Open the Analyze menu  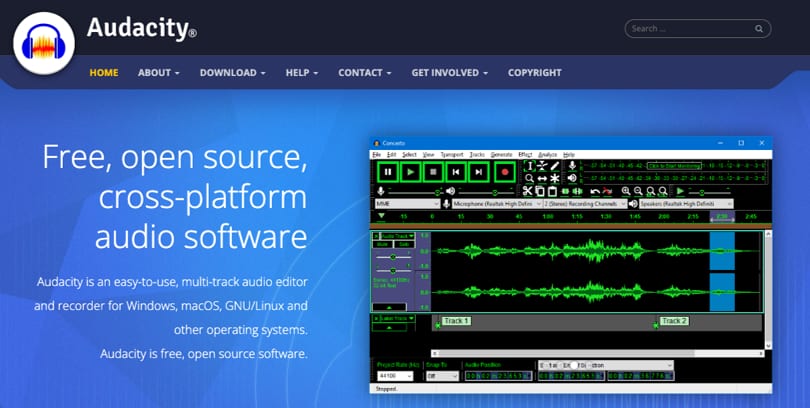pos(548,154)
